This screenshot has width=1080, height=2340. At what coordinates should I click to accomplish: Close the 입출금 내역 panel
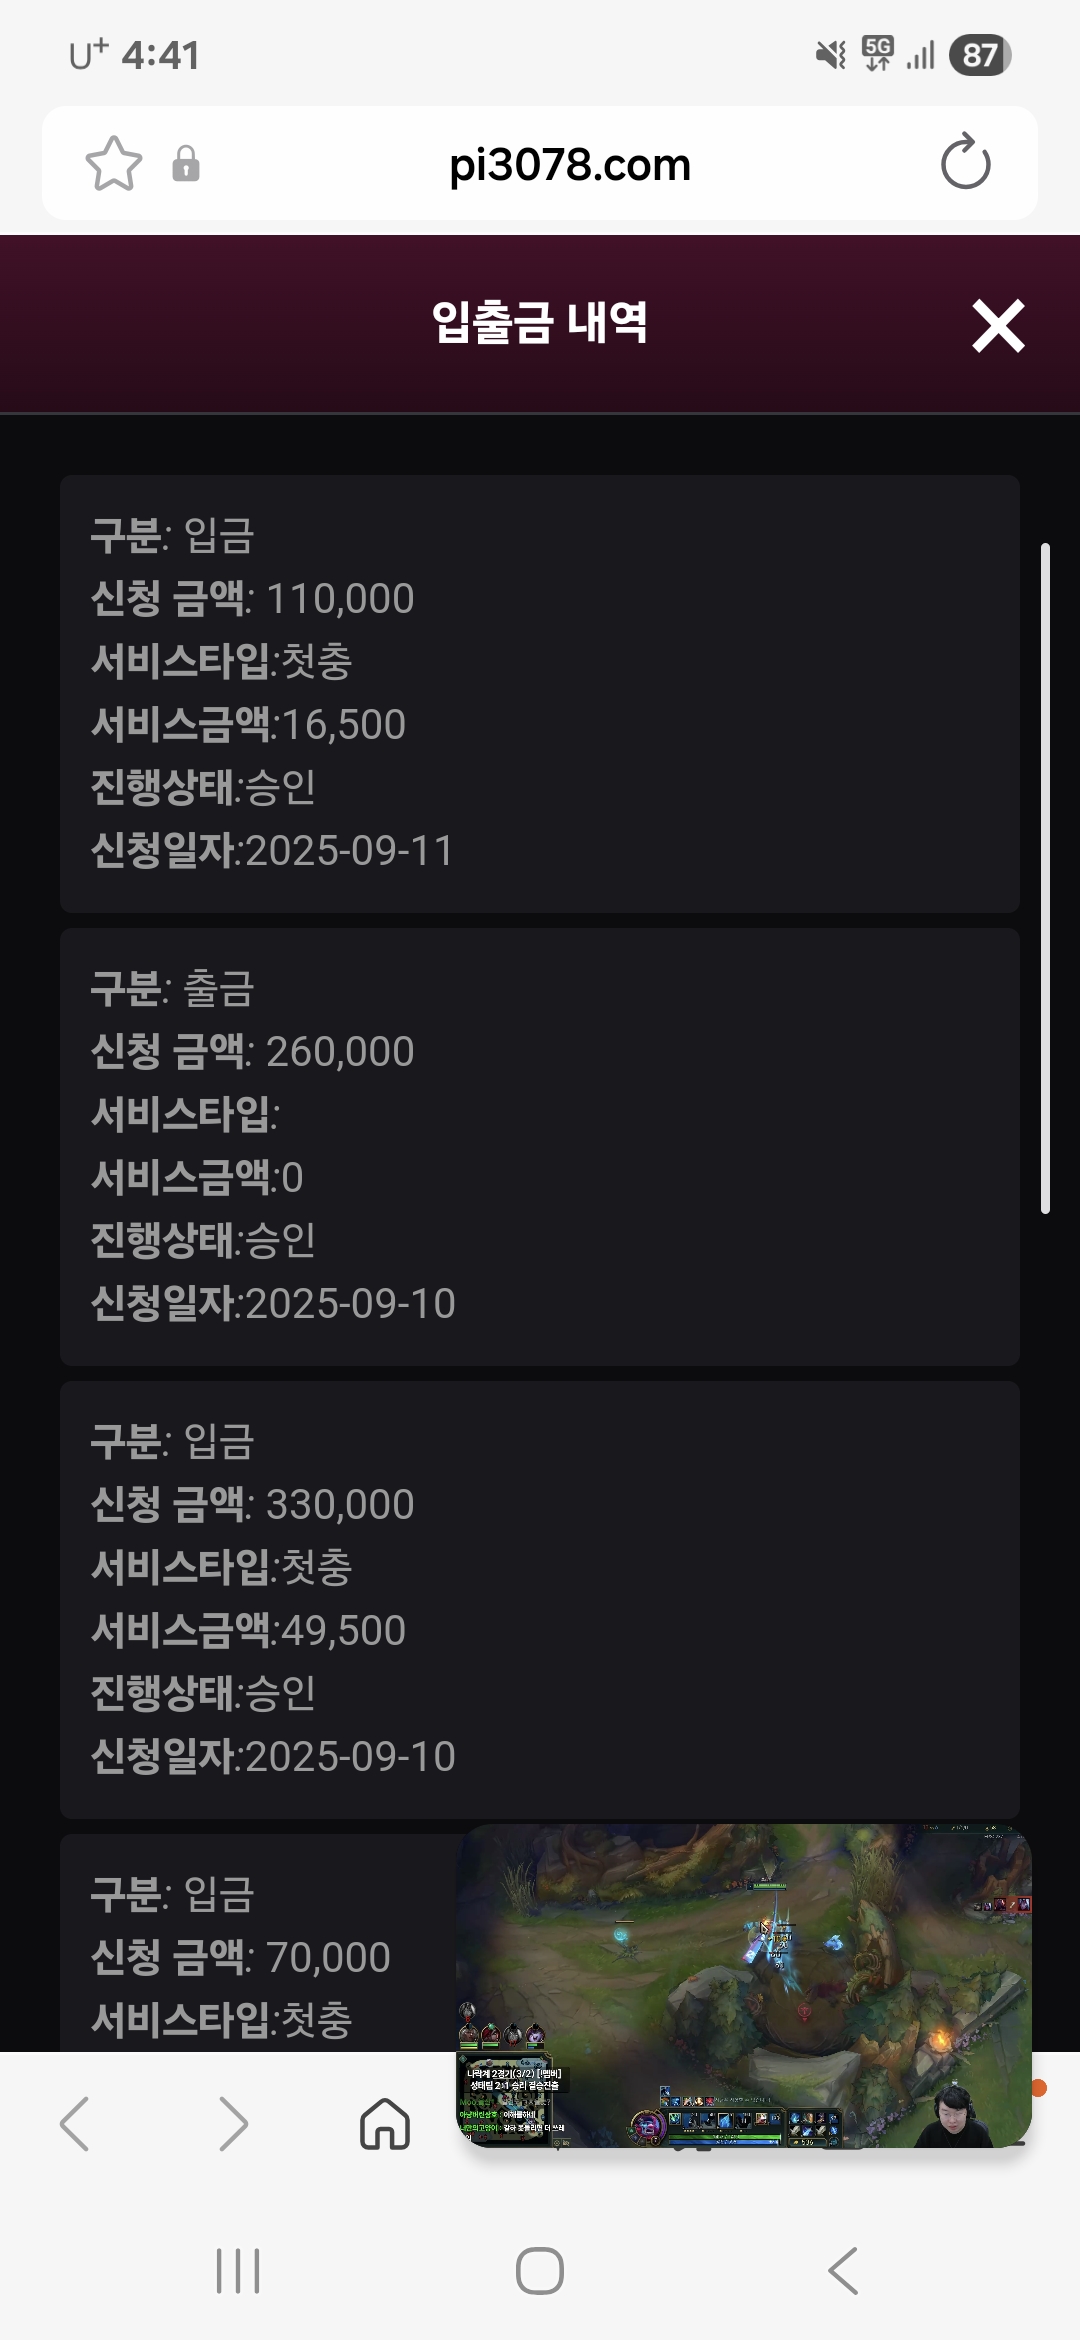(998, 326)
